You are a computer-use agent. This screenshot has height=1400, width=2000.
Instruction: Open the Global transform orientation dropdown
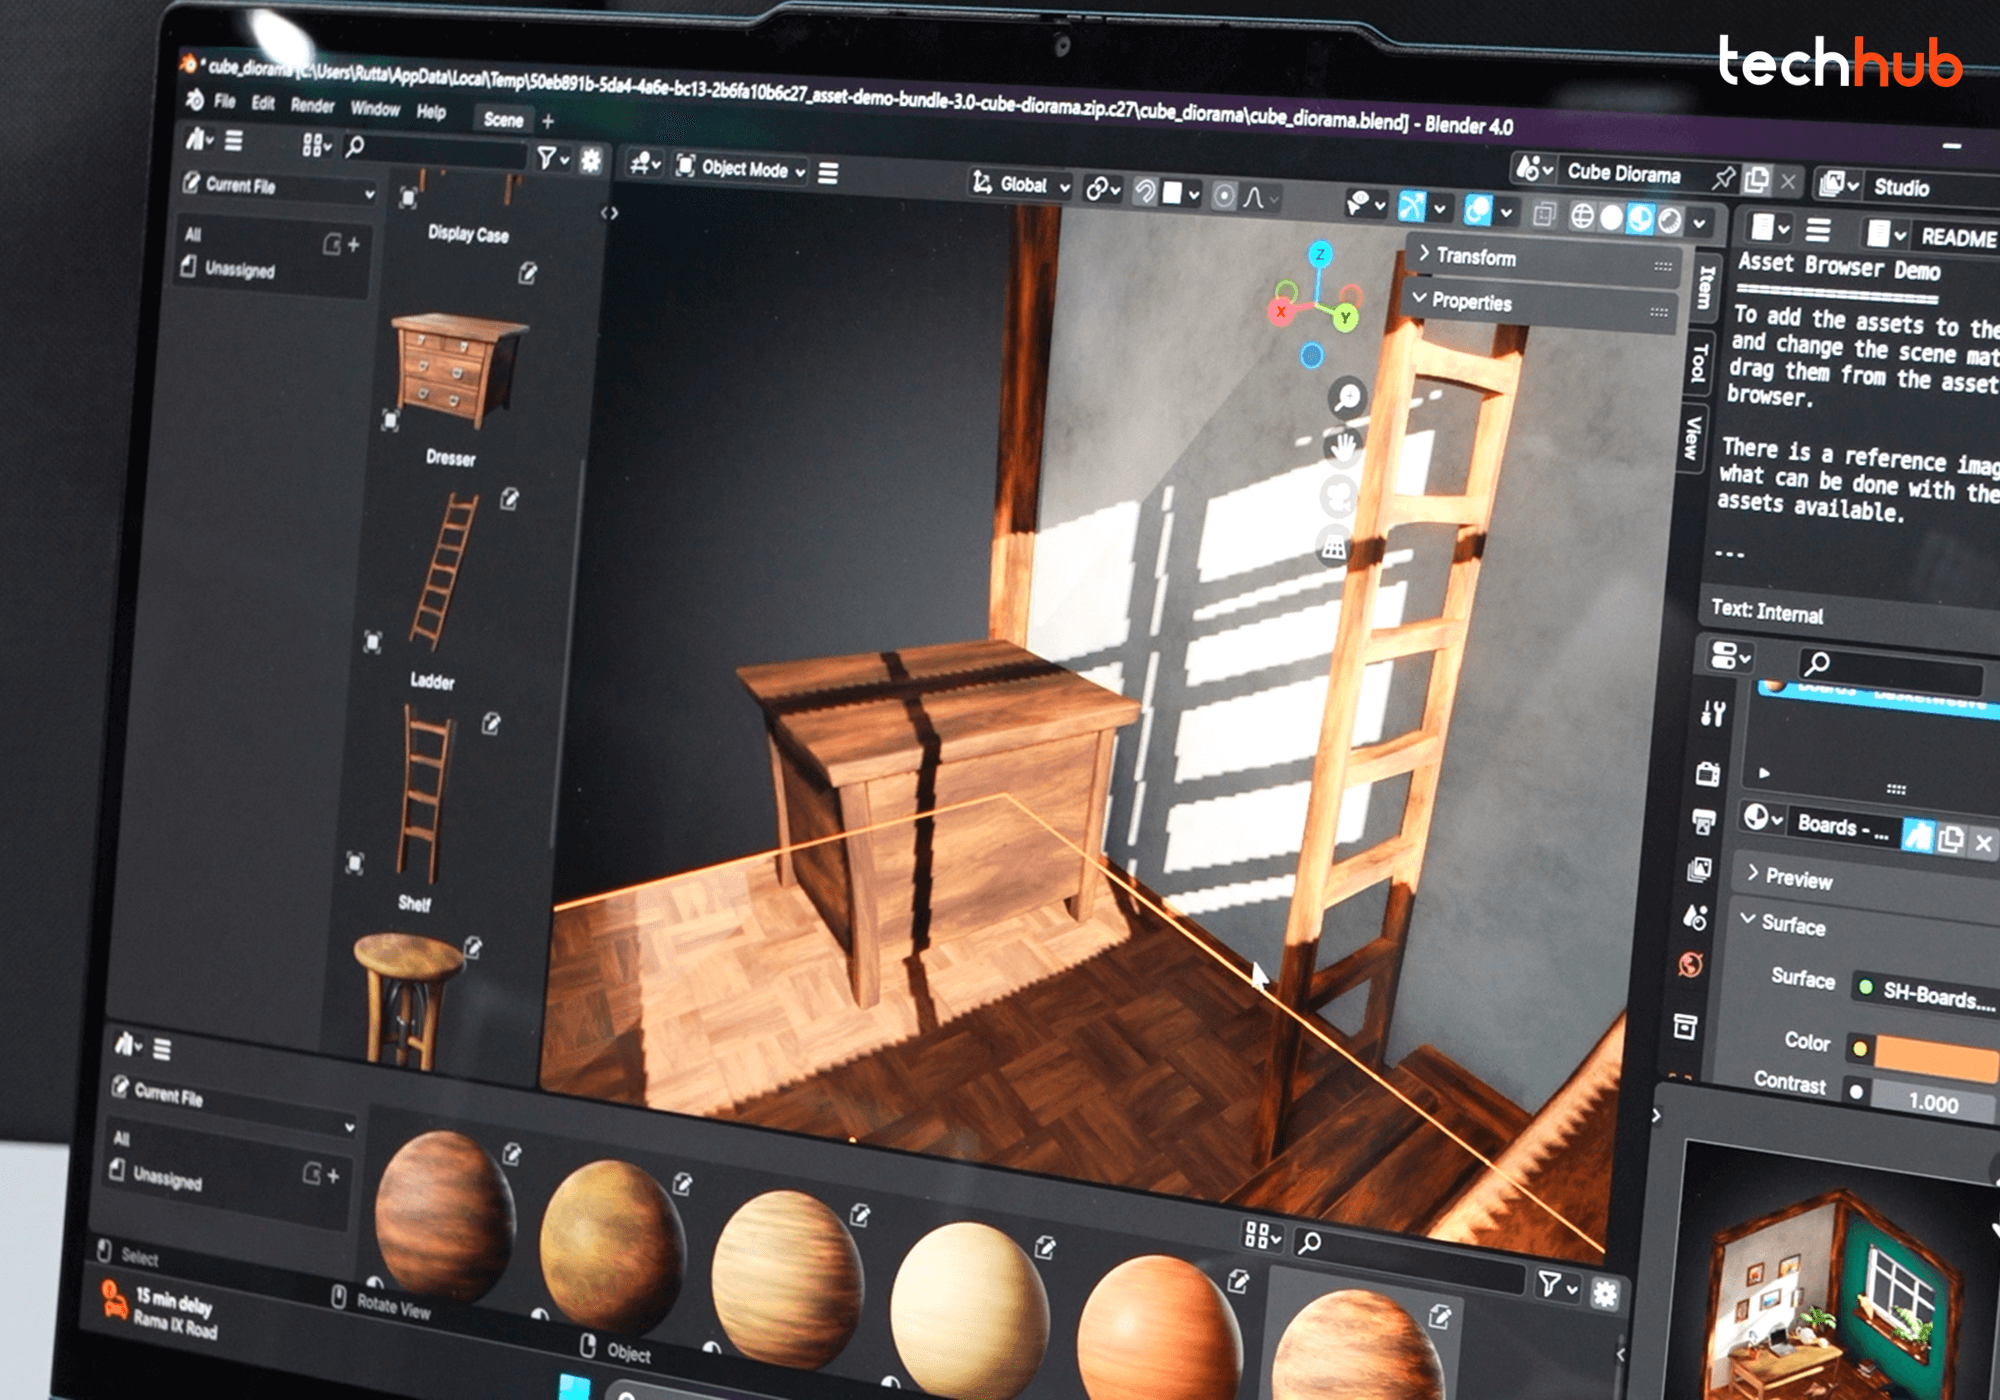tap(1021, 185)
